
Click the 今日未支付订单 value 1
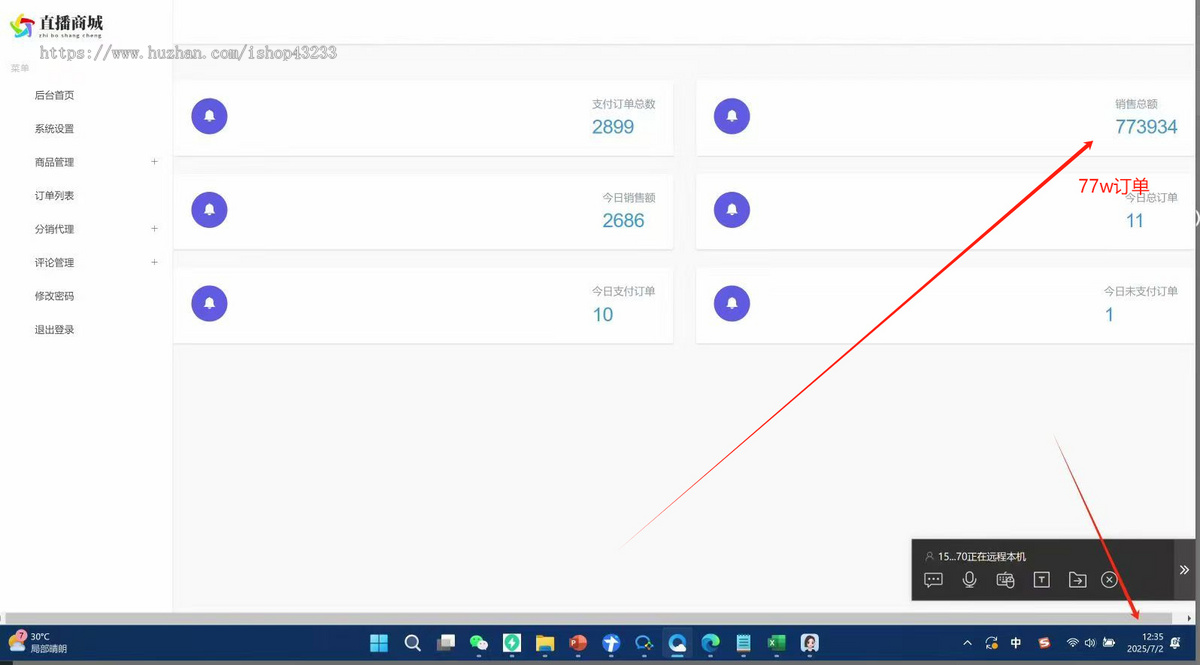1109,315
